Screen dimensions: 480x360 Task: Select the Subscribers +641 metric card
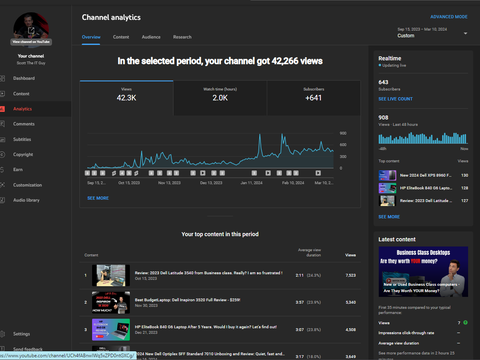314,98
